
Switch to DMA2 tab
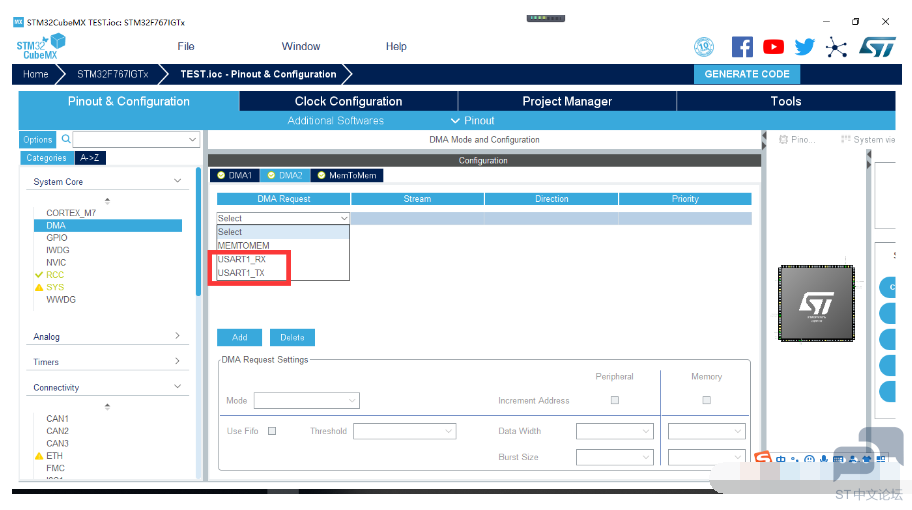click(285, 175)
